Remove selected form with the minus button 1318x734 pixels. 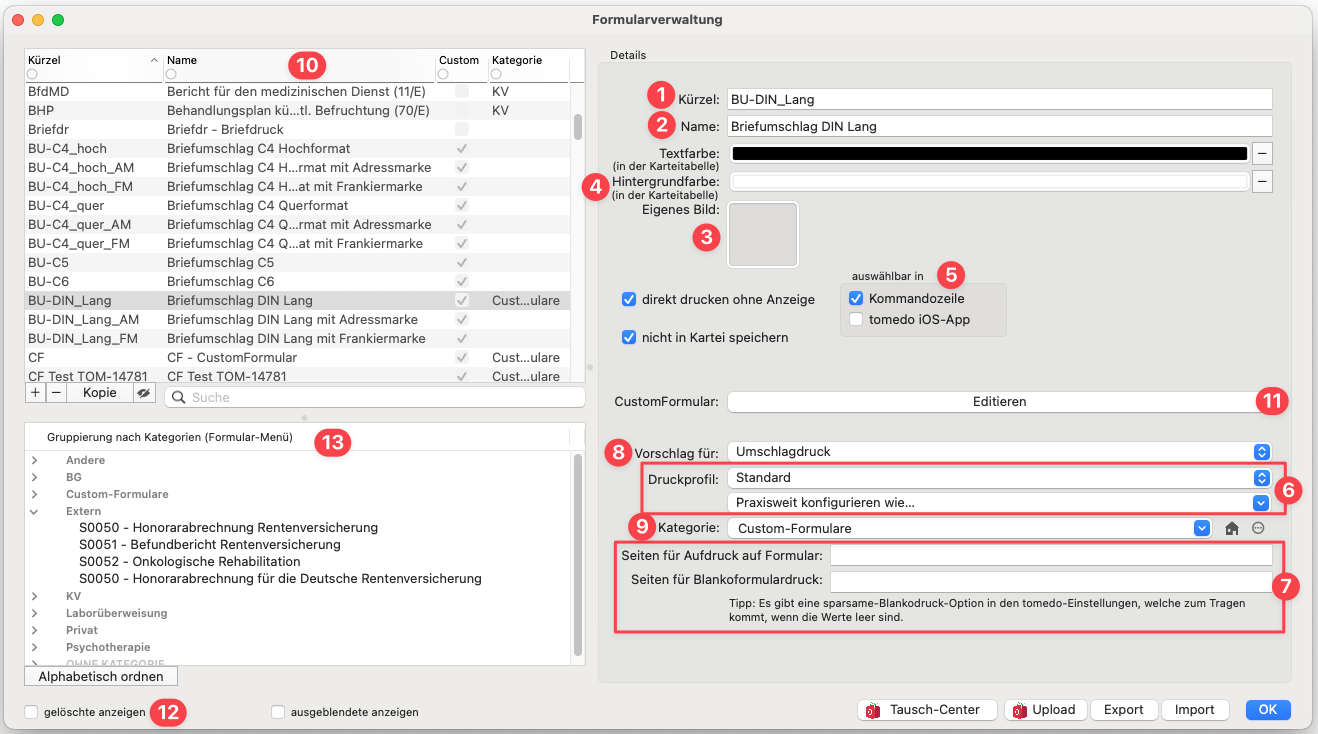(x=56, y=393)
